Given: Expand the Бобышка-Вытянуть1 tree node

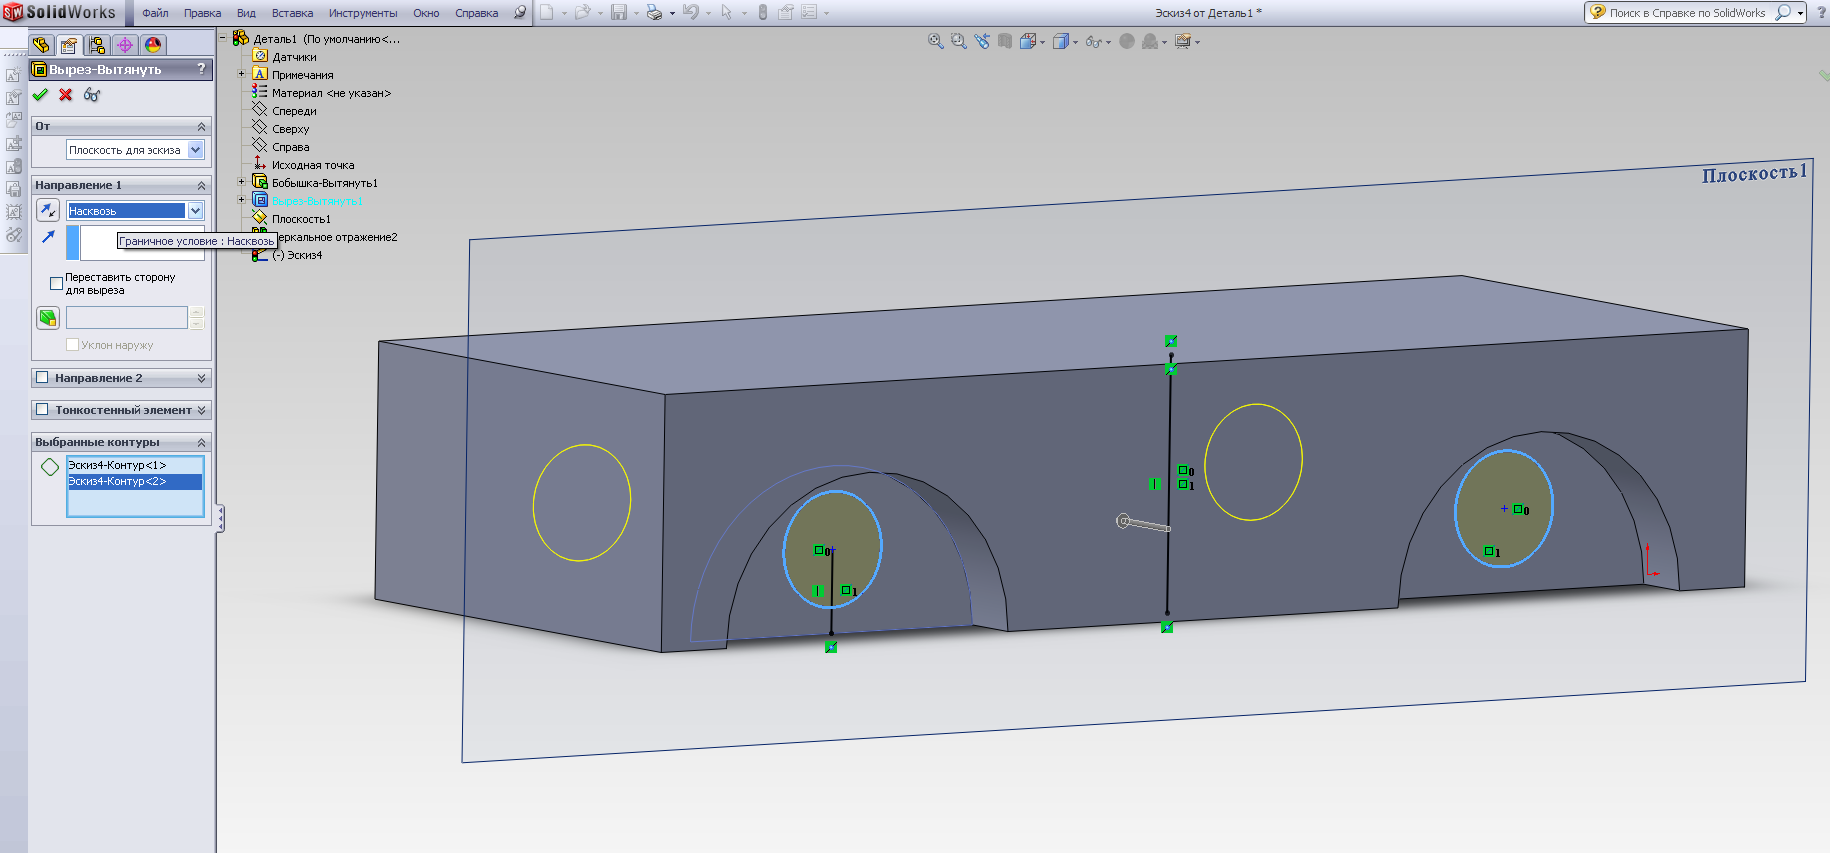Looking at the screenshot, I should point(241,183).
